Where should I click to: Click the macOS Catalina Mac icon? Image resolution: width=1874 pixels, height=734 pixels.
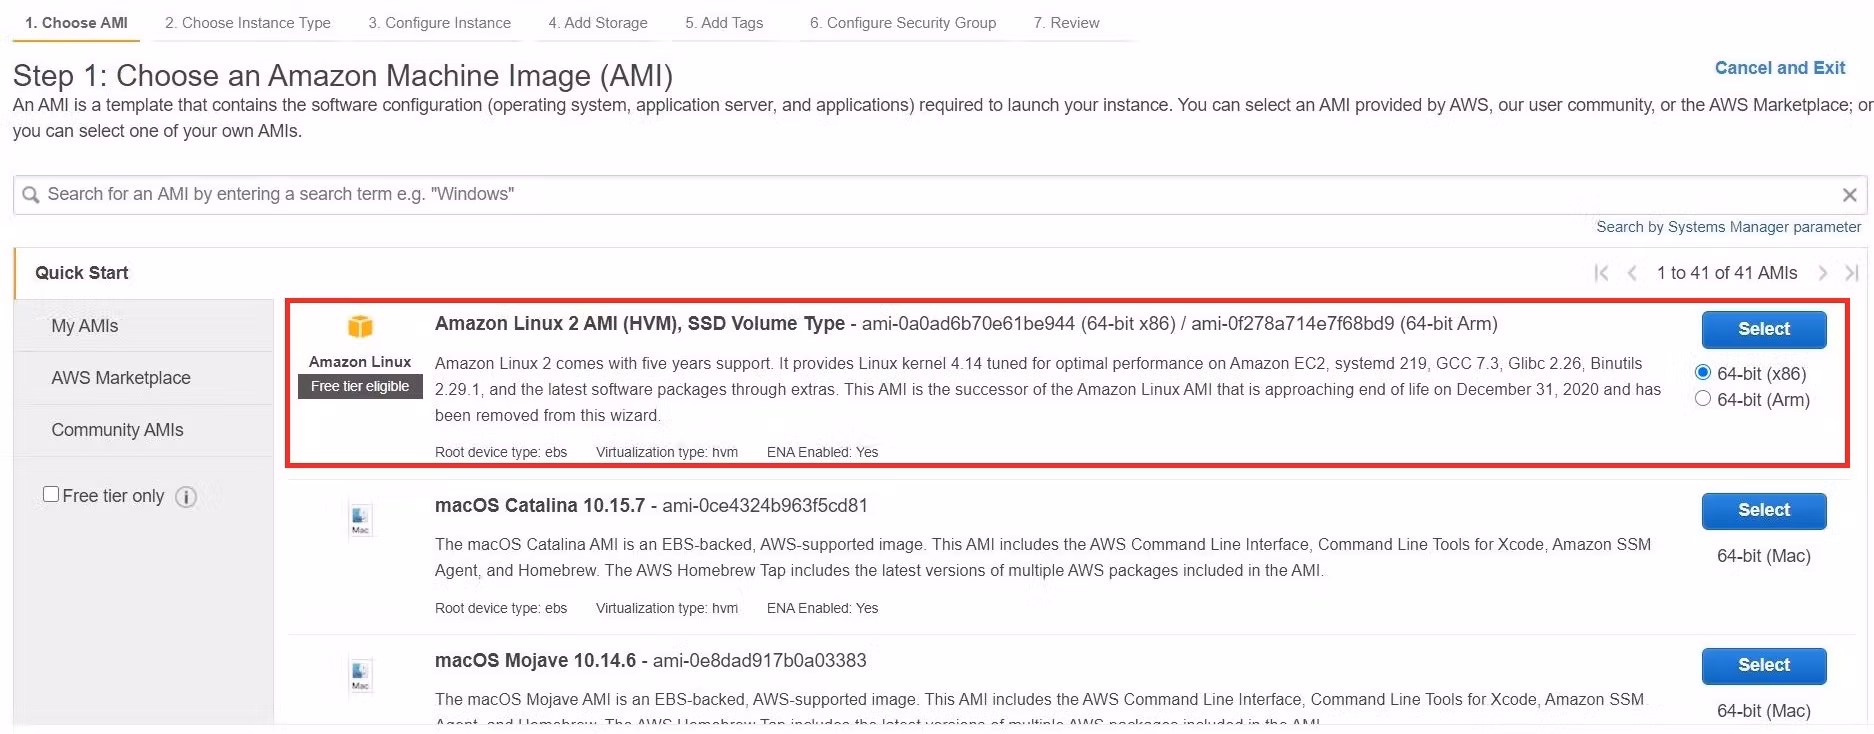pyautogui.click(x=360, y=518)
